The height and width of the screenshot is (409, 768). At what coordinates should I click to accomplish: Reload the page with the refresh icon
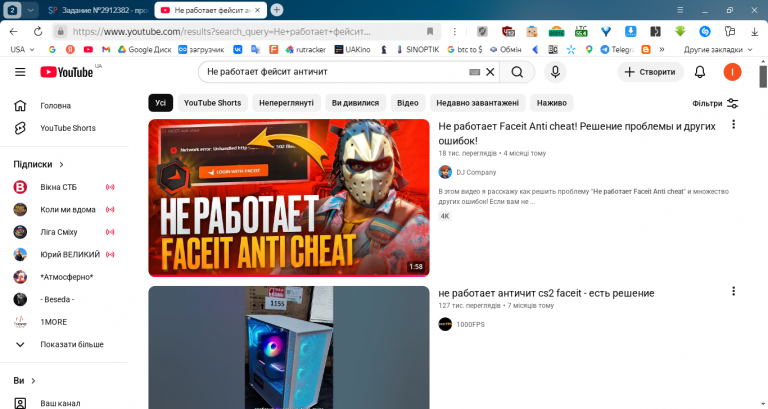pos(38,32)
